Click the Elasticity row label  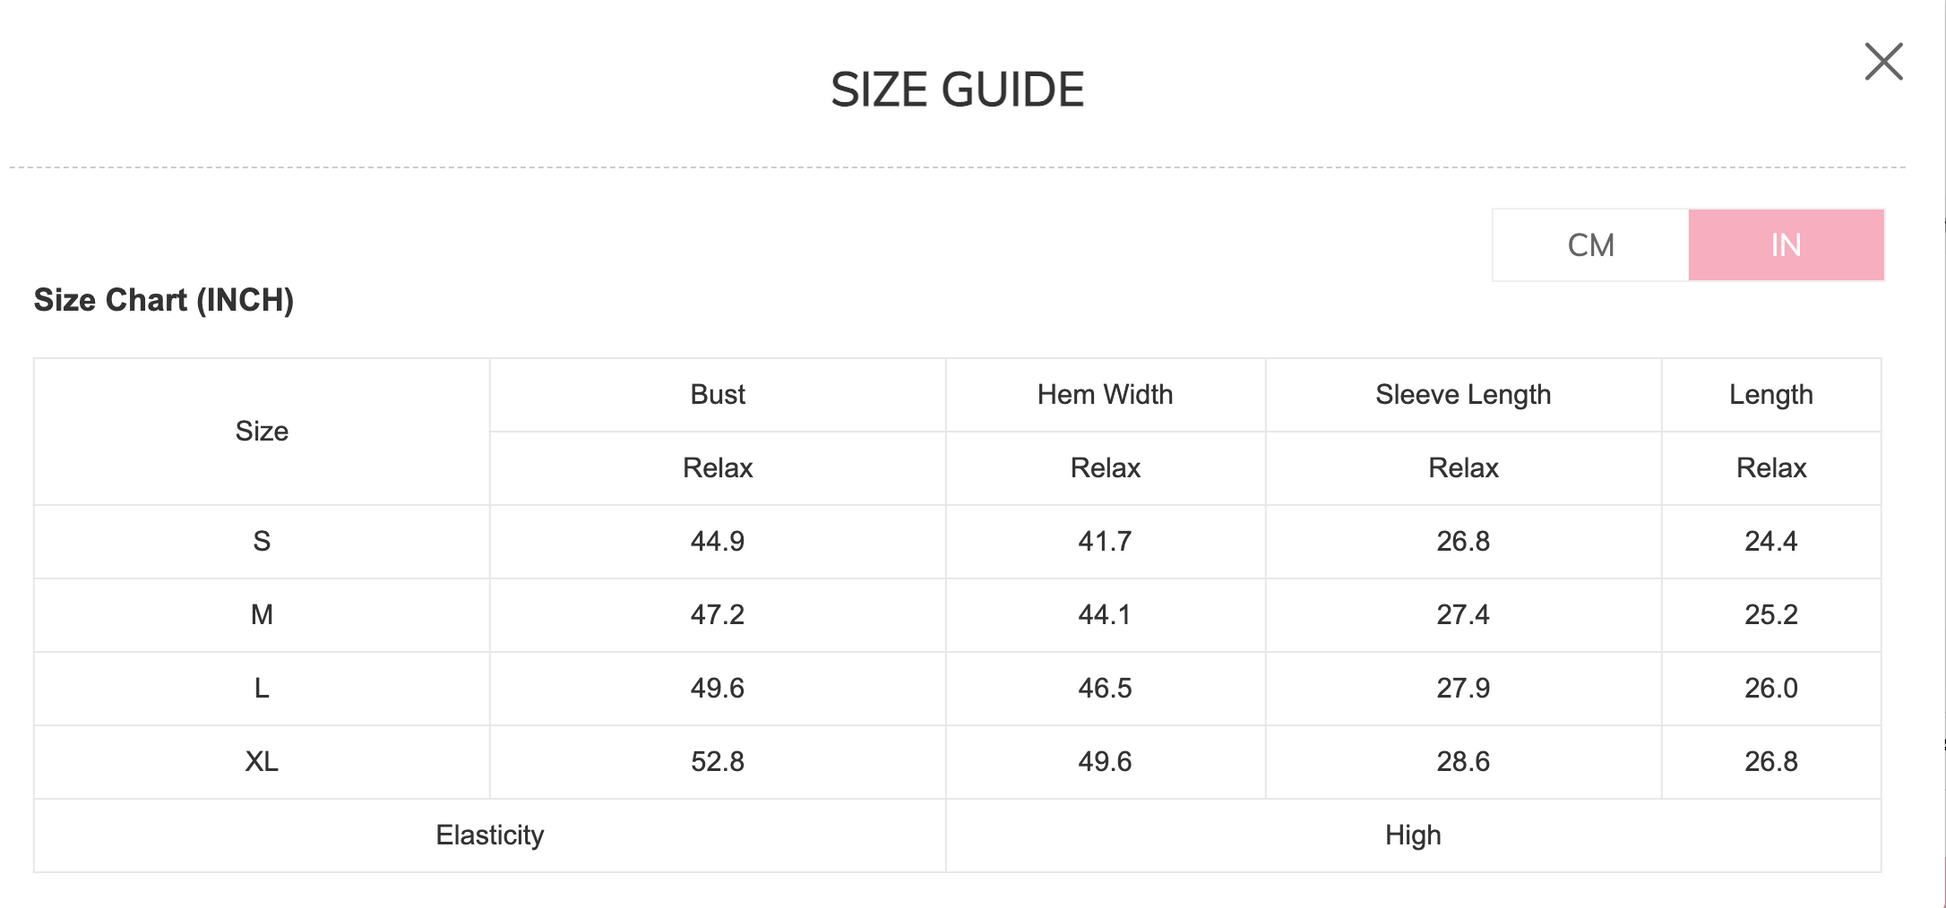pos(489,835)
